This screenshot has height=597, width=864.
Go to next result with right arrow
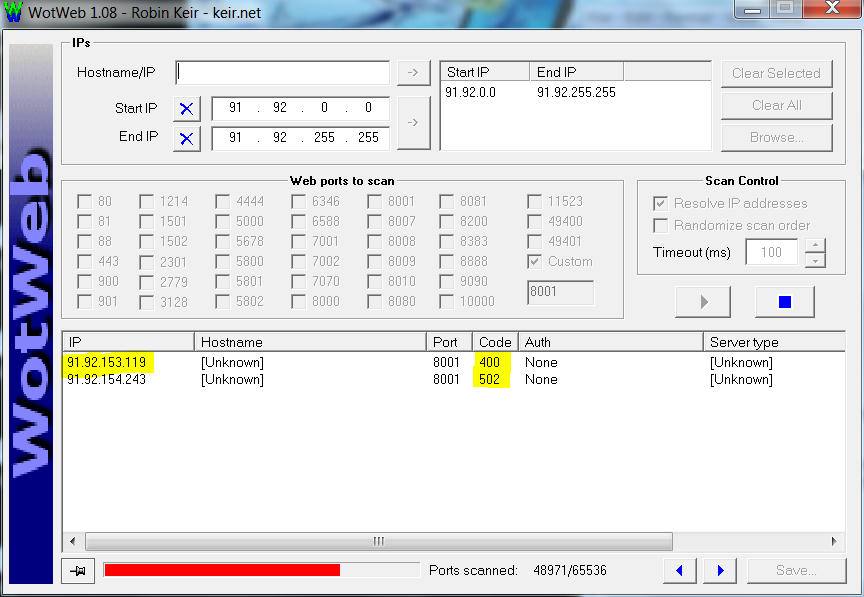click(720, 571)
